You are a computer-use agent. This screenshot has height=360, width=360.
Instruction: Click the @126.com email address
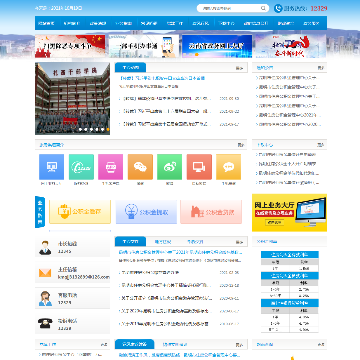tap(84, 277)
